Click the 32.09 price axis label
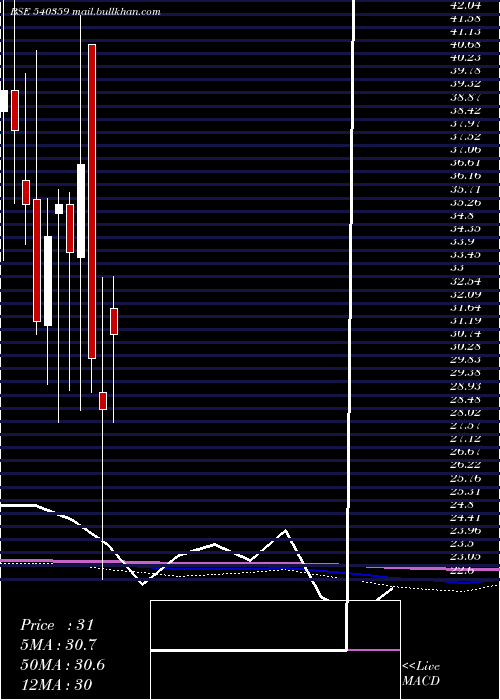500x700 pixels. tap(466, 294)
